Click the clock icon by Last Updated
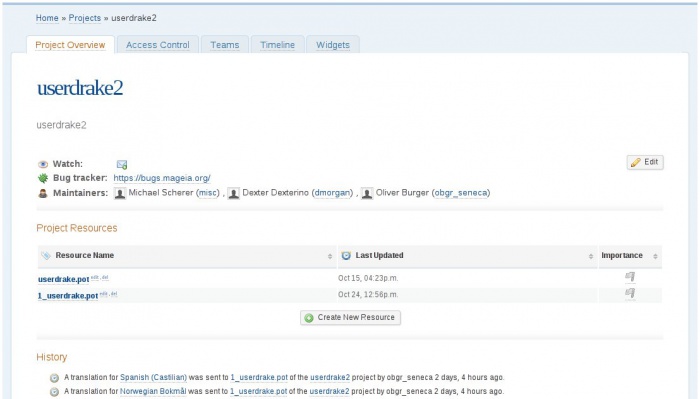This screenshot has width=700, height=399. [x=346, y=256]
